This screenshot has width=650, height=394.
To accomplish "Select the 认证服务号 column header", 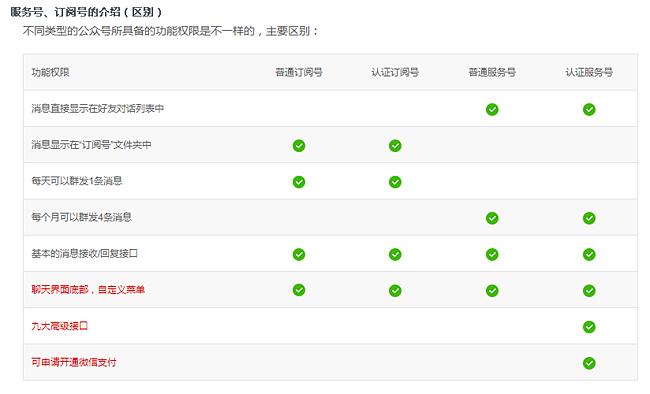I will 589,72.
